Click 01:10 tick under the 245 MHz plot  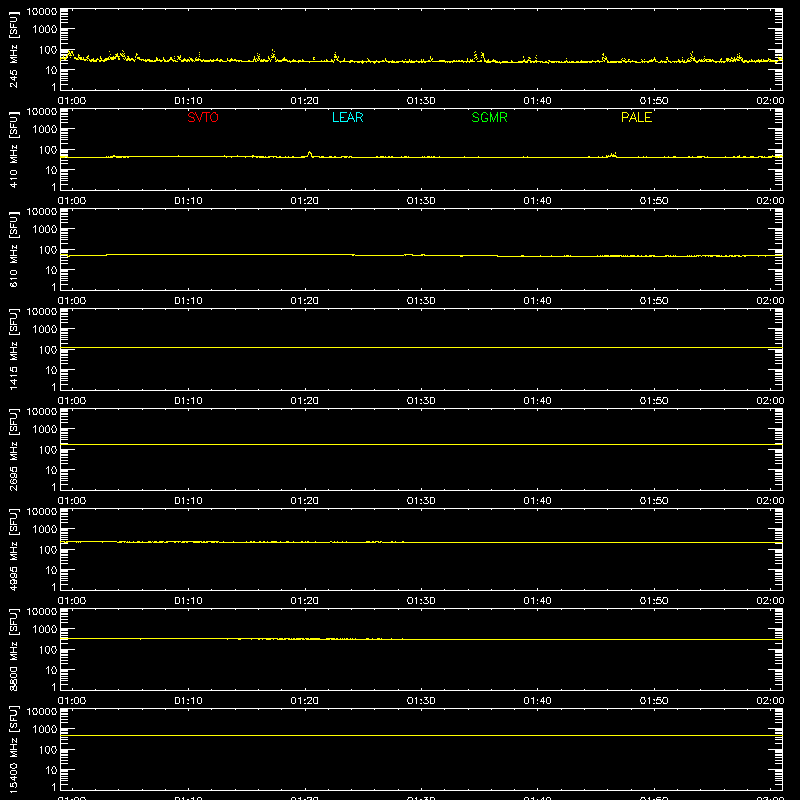pos(188,101)
